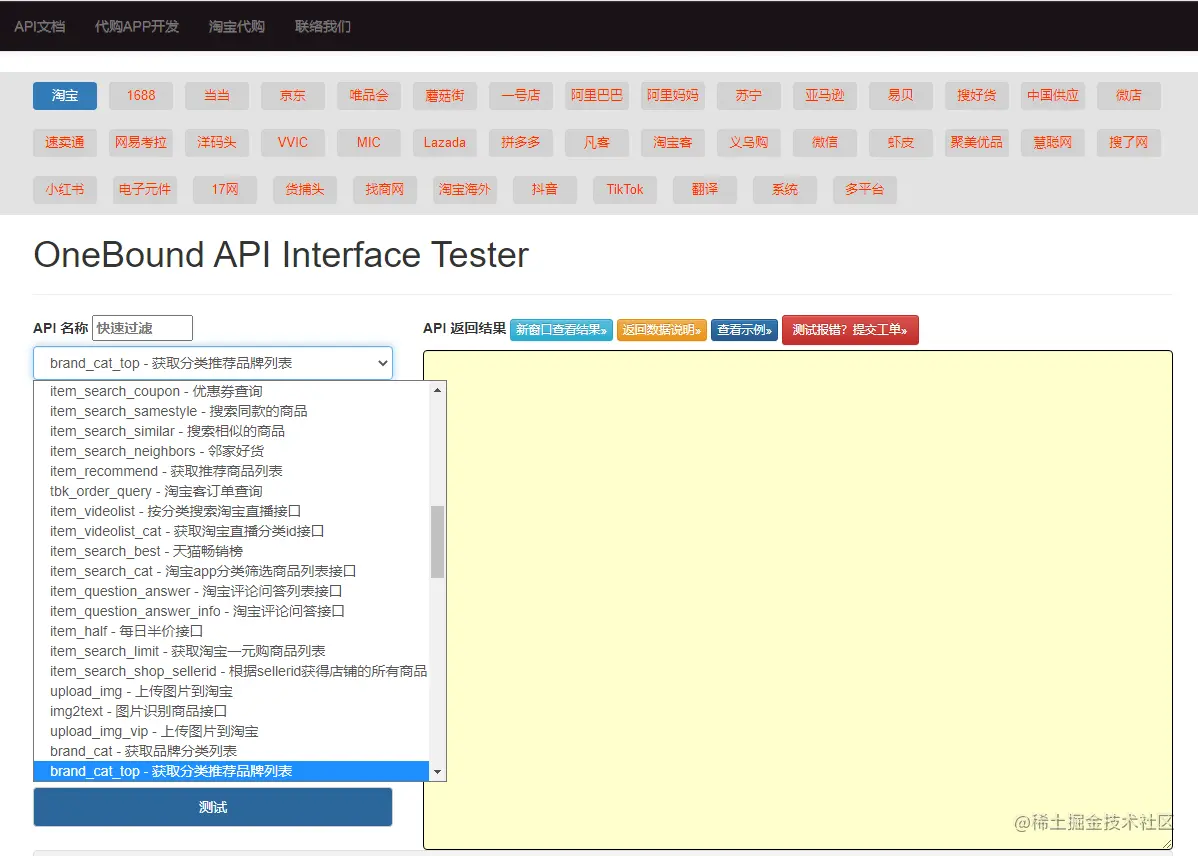Image resolution: width=1198 pixels, height=856 pixels.
Task: Open 代购APP开发 in top navigation
Action: coord(137,27)
